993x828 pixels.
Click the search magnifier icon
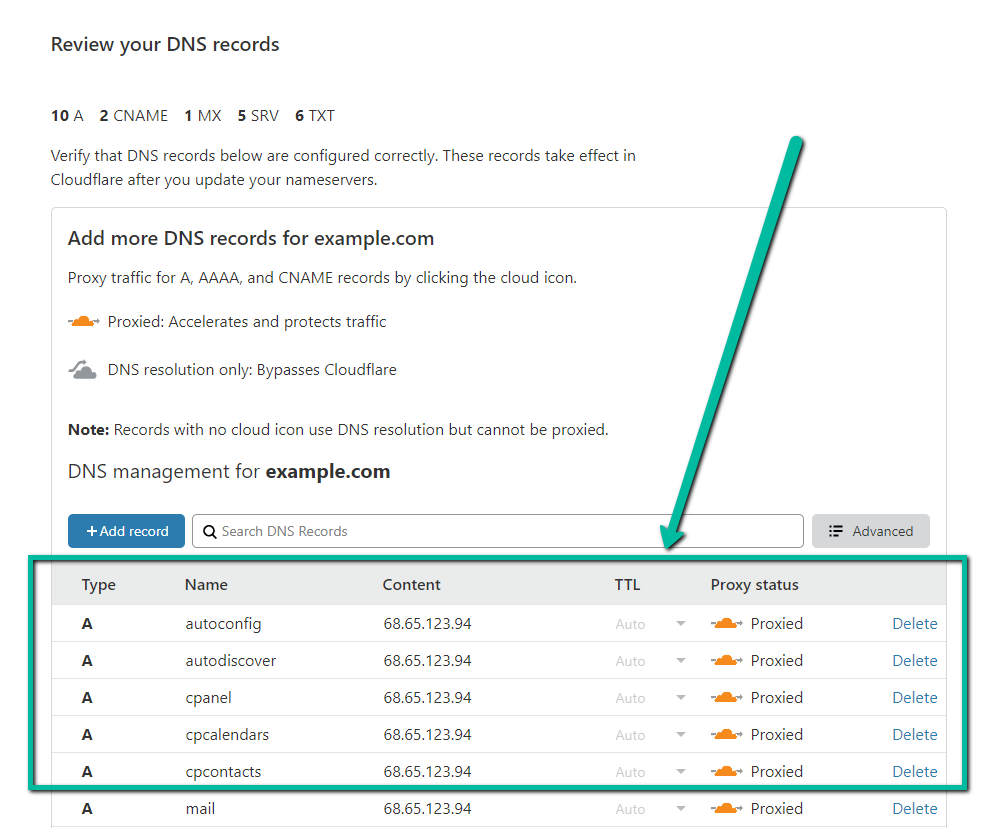click(x=210, y=532)
